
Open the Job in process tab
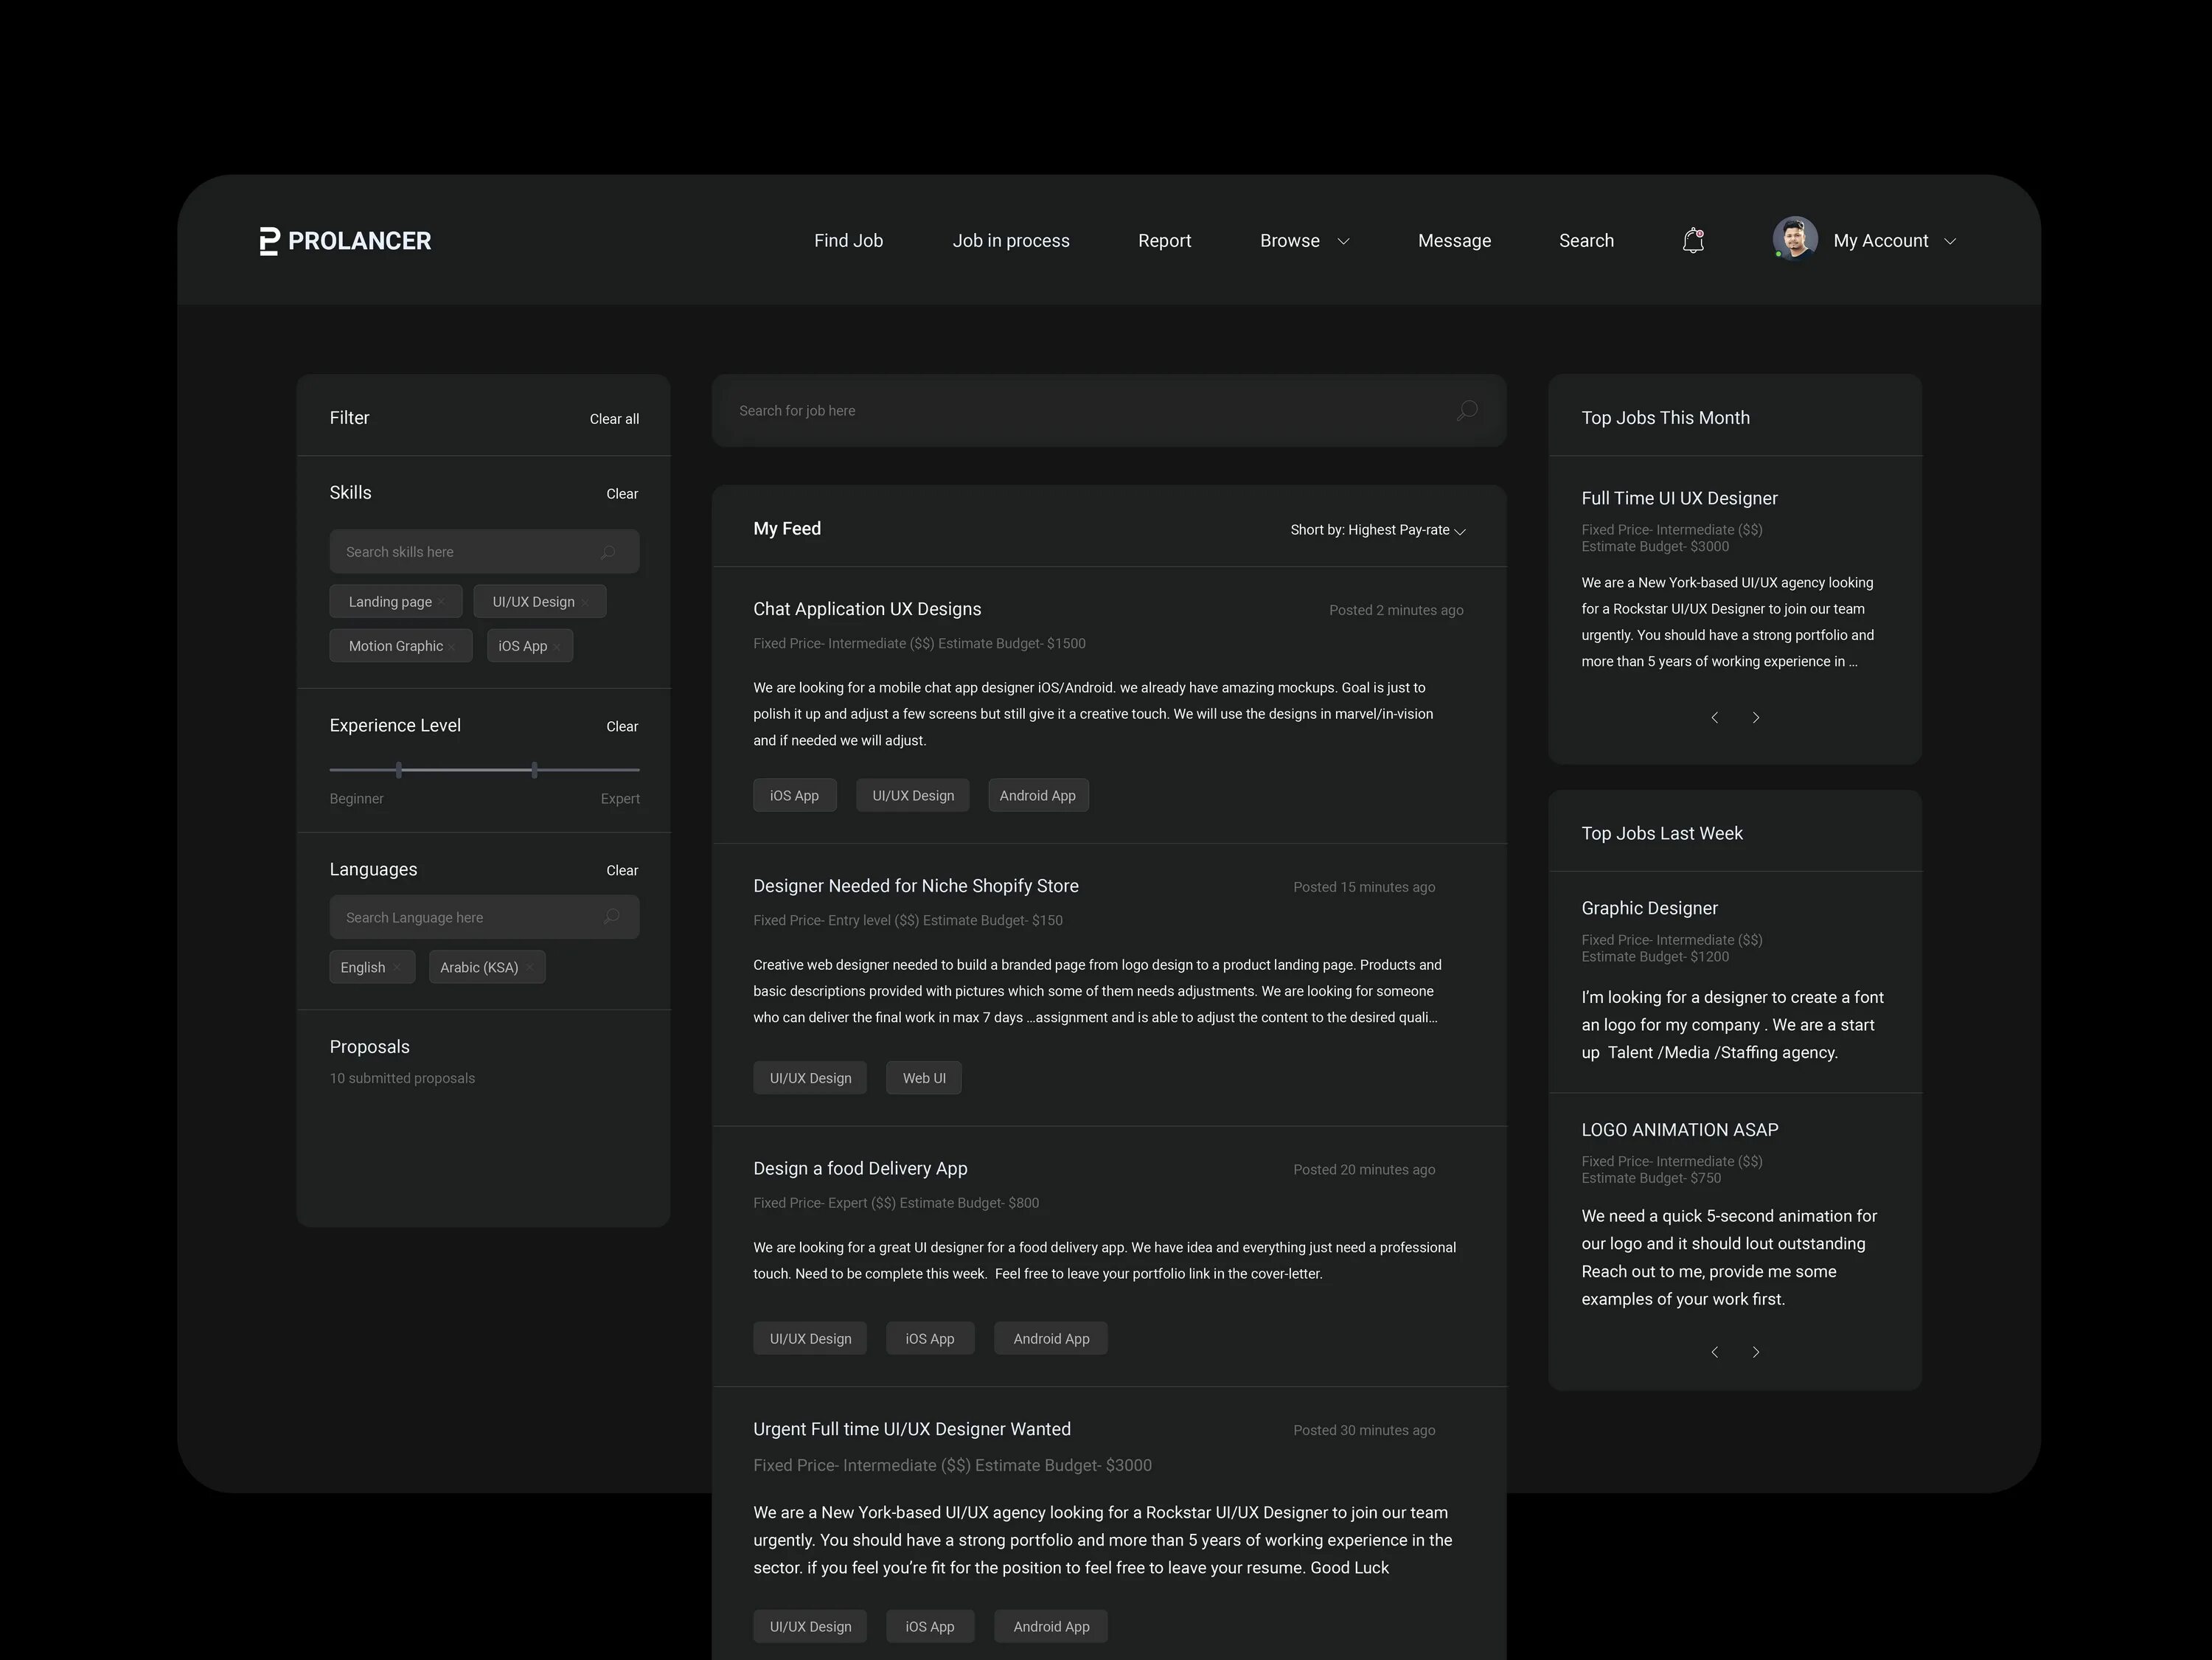tap(1010, 241)
